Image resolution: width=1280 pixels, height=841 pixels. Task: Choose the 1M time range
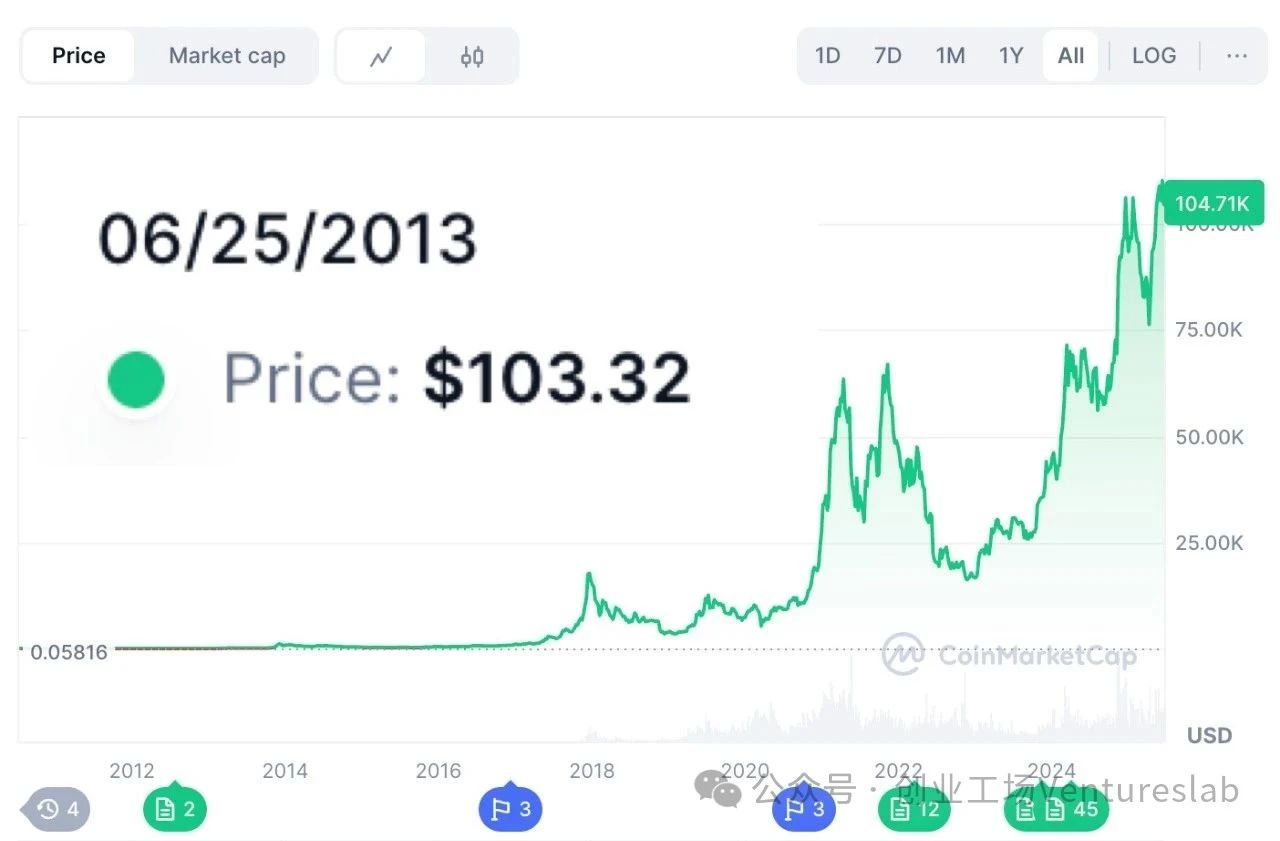point(950,56)
